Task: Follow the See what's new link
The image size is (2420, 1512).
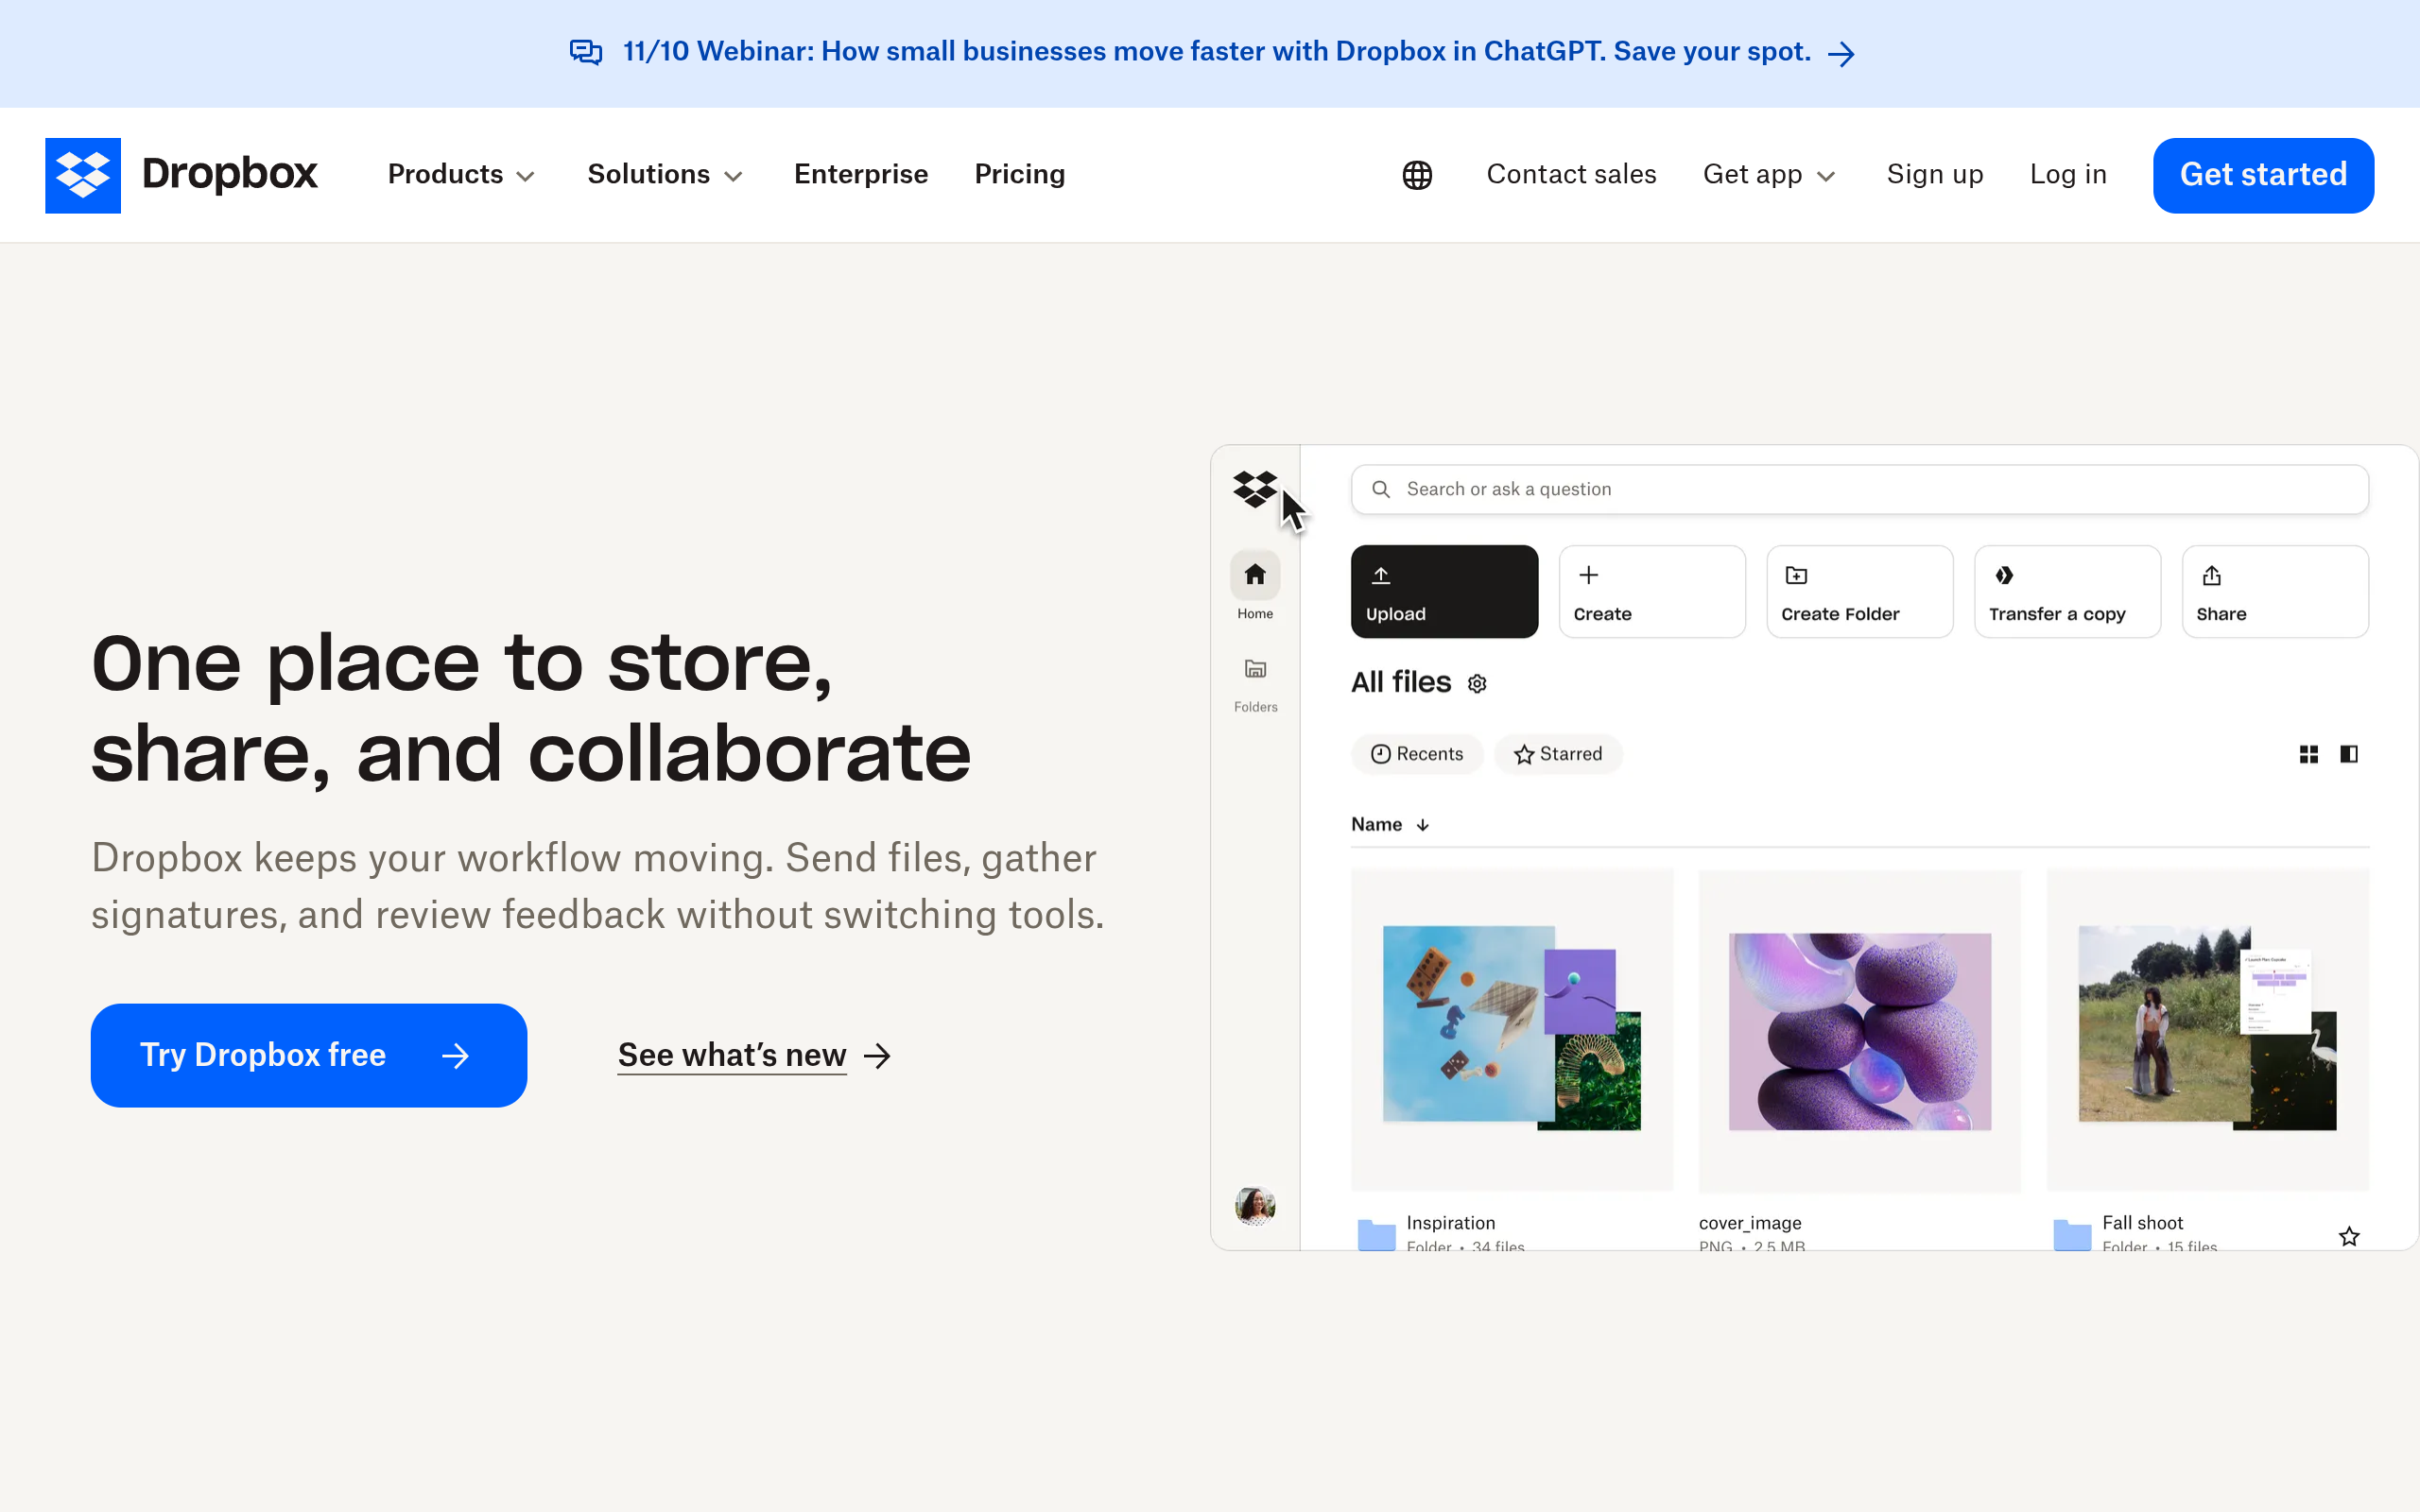Action: coord(755,1055)
